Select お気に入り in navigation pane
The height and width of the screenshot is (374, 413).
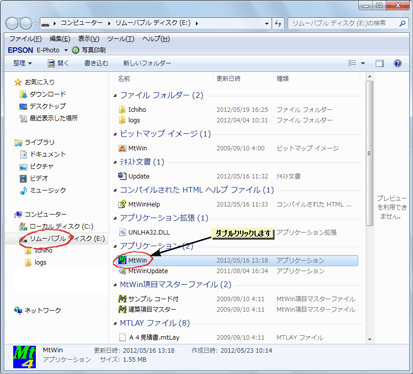click(x=35, y=82)
